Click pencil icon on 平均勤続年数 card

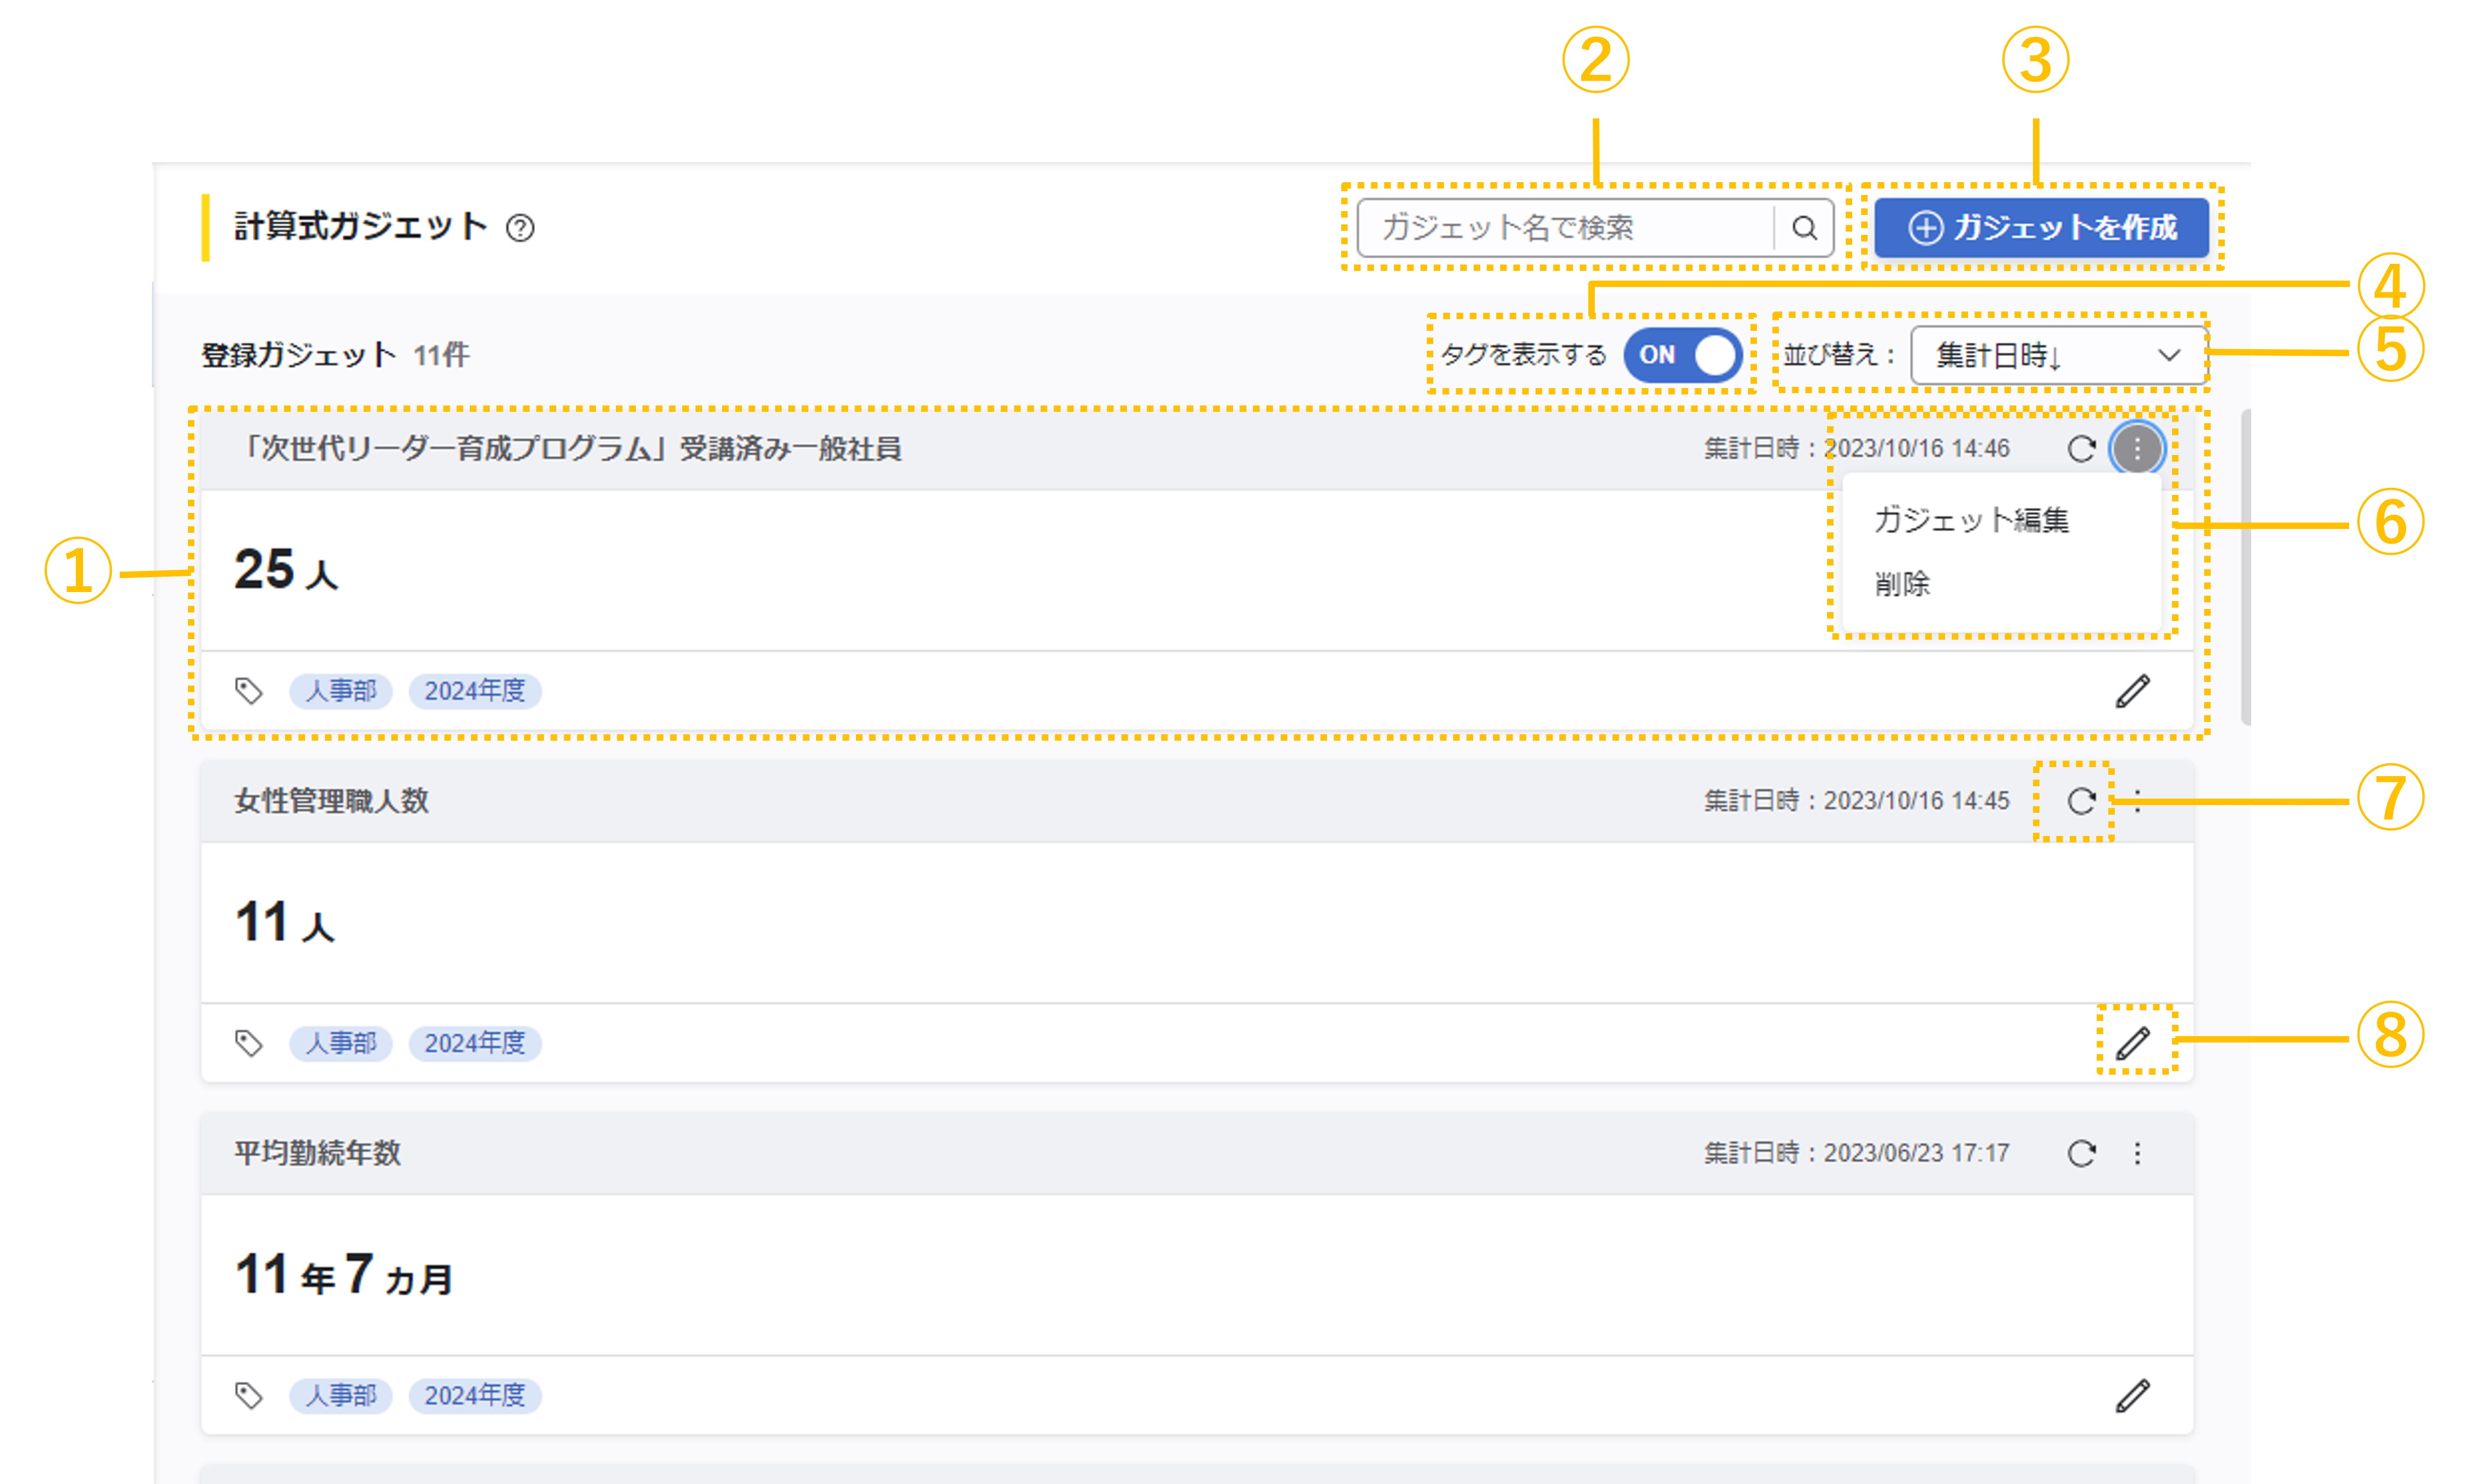(2132, 1395)
